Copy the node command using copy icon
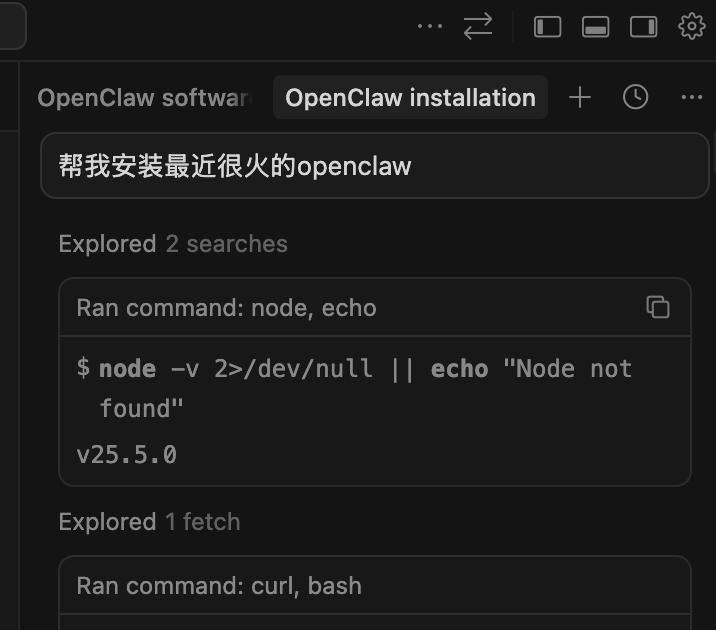The image size is (716, 630). pyautogui.click(x=657, y=307)
